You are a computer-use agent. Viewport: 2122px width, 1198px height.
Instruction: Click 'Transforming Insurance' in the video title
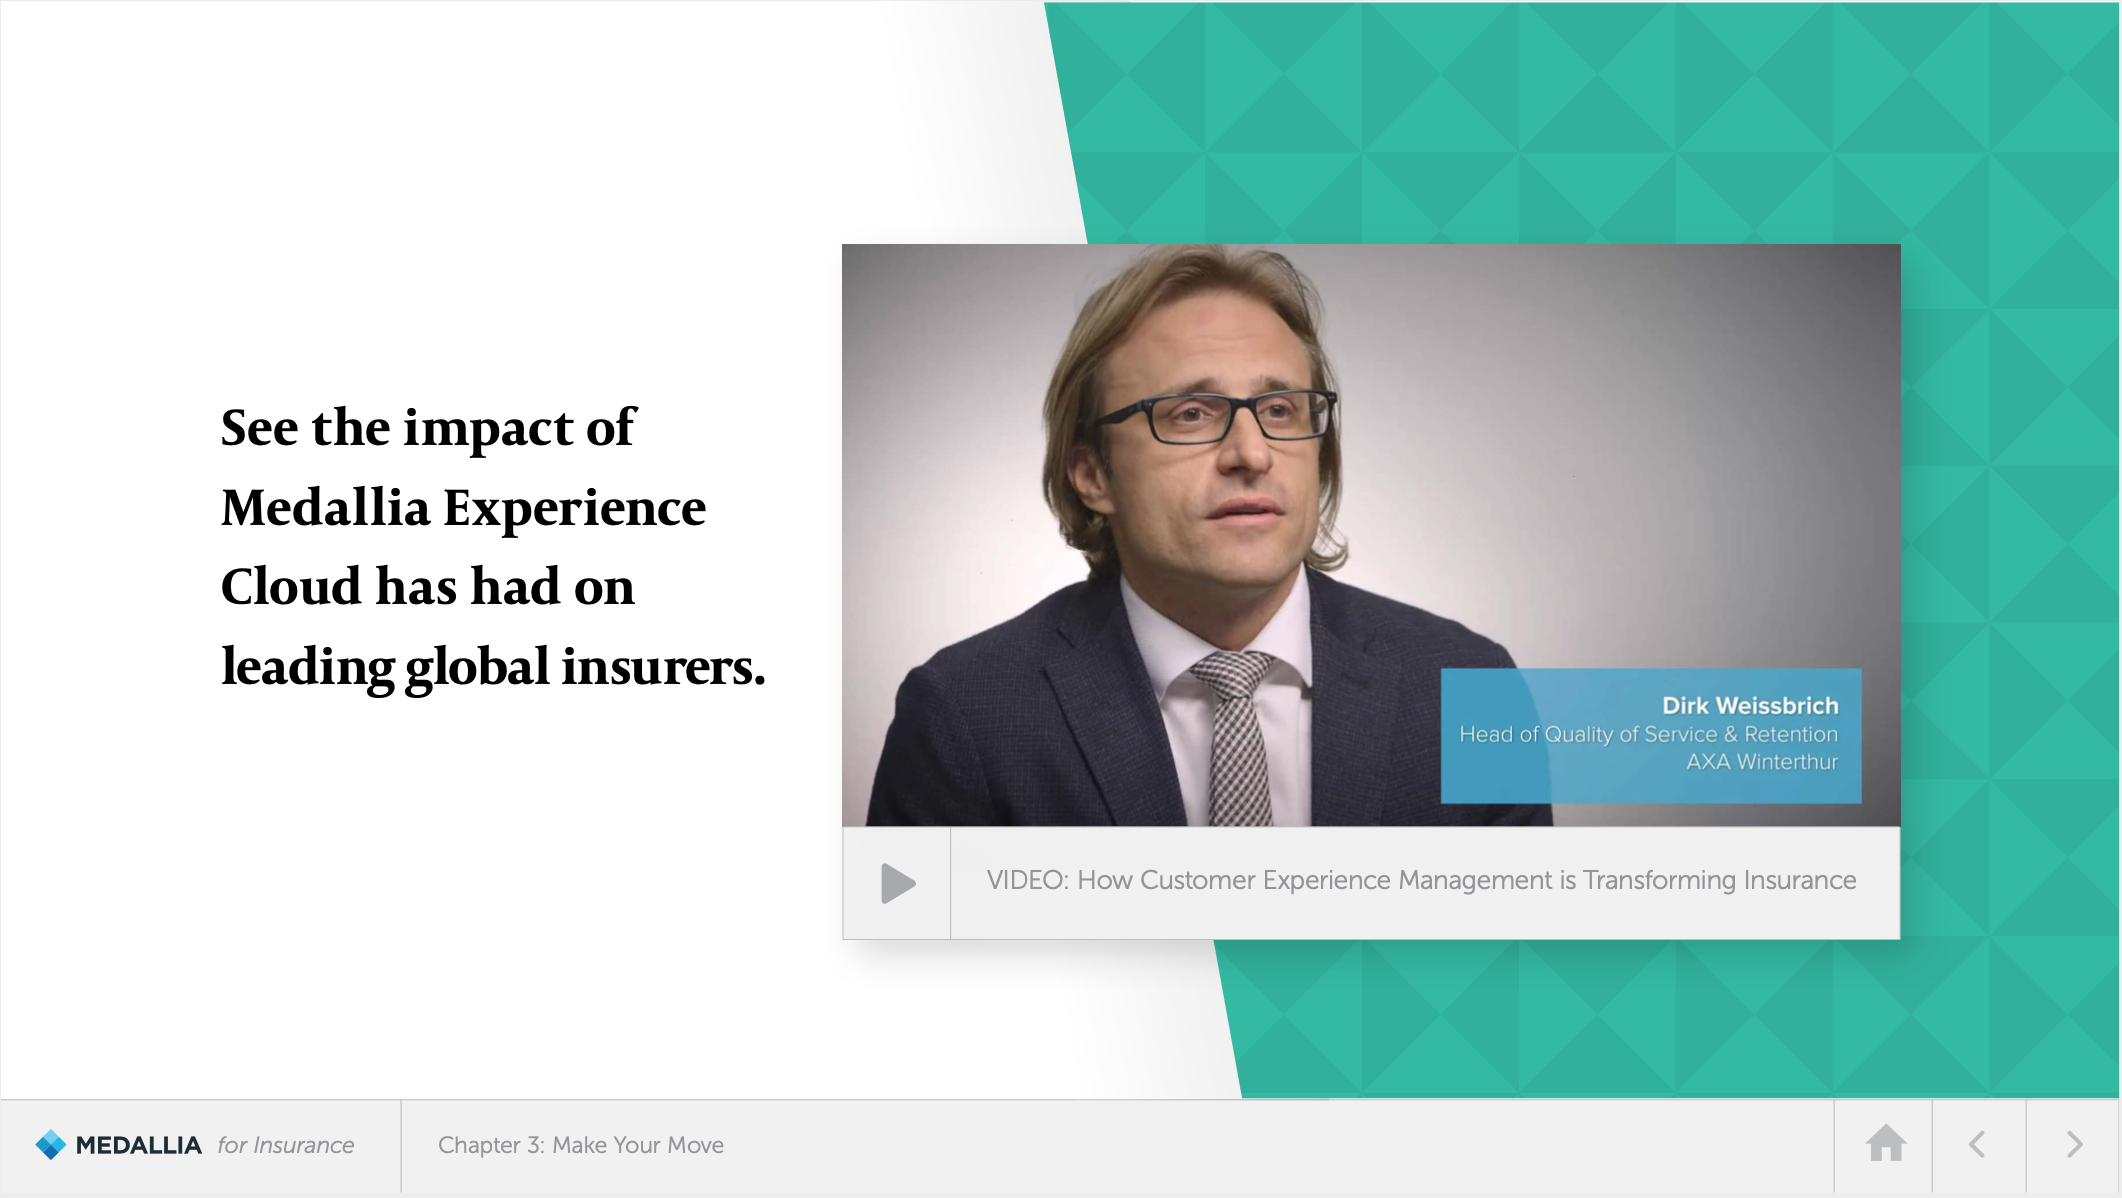click(x=1719, y=880)
